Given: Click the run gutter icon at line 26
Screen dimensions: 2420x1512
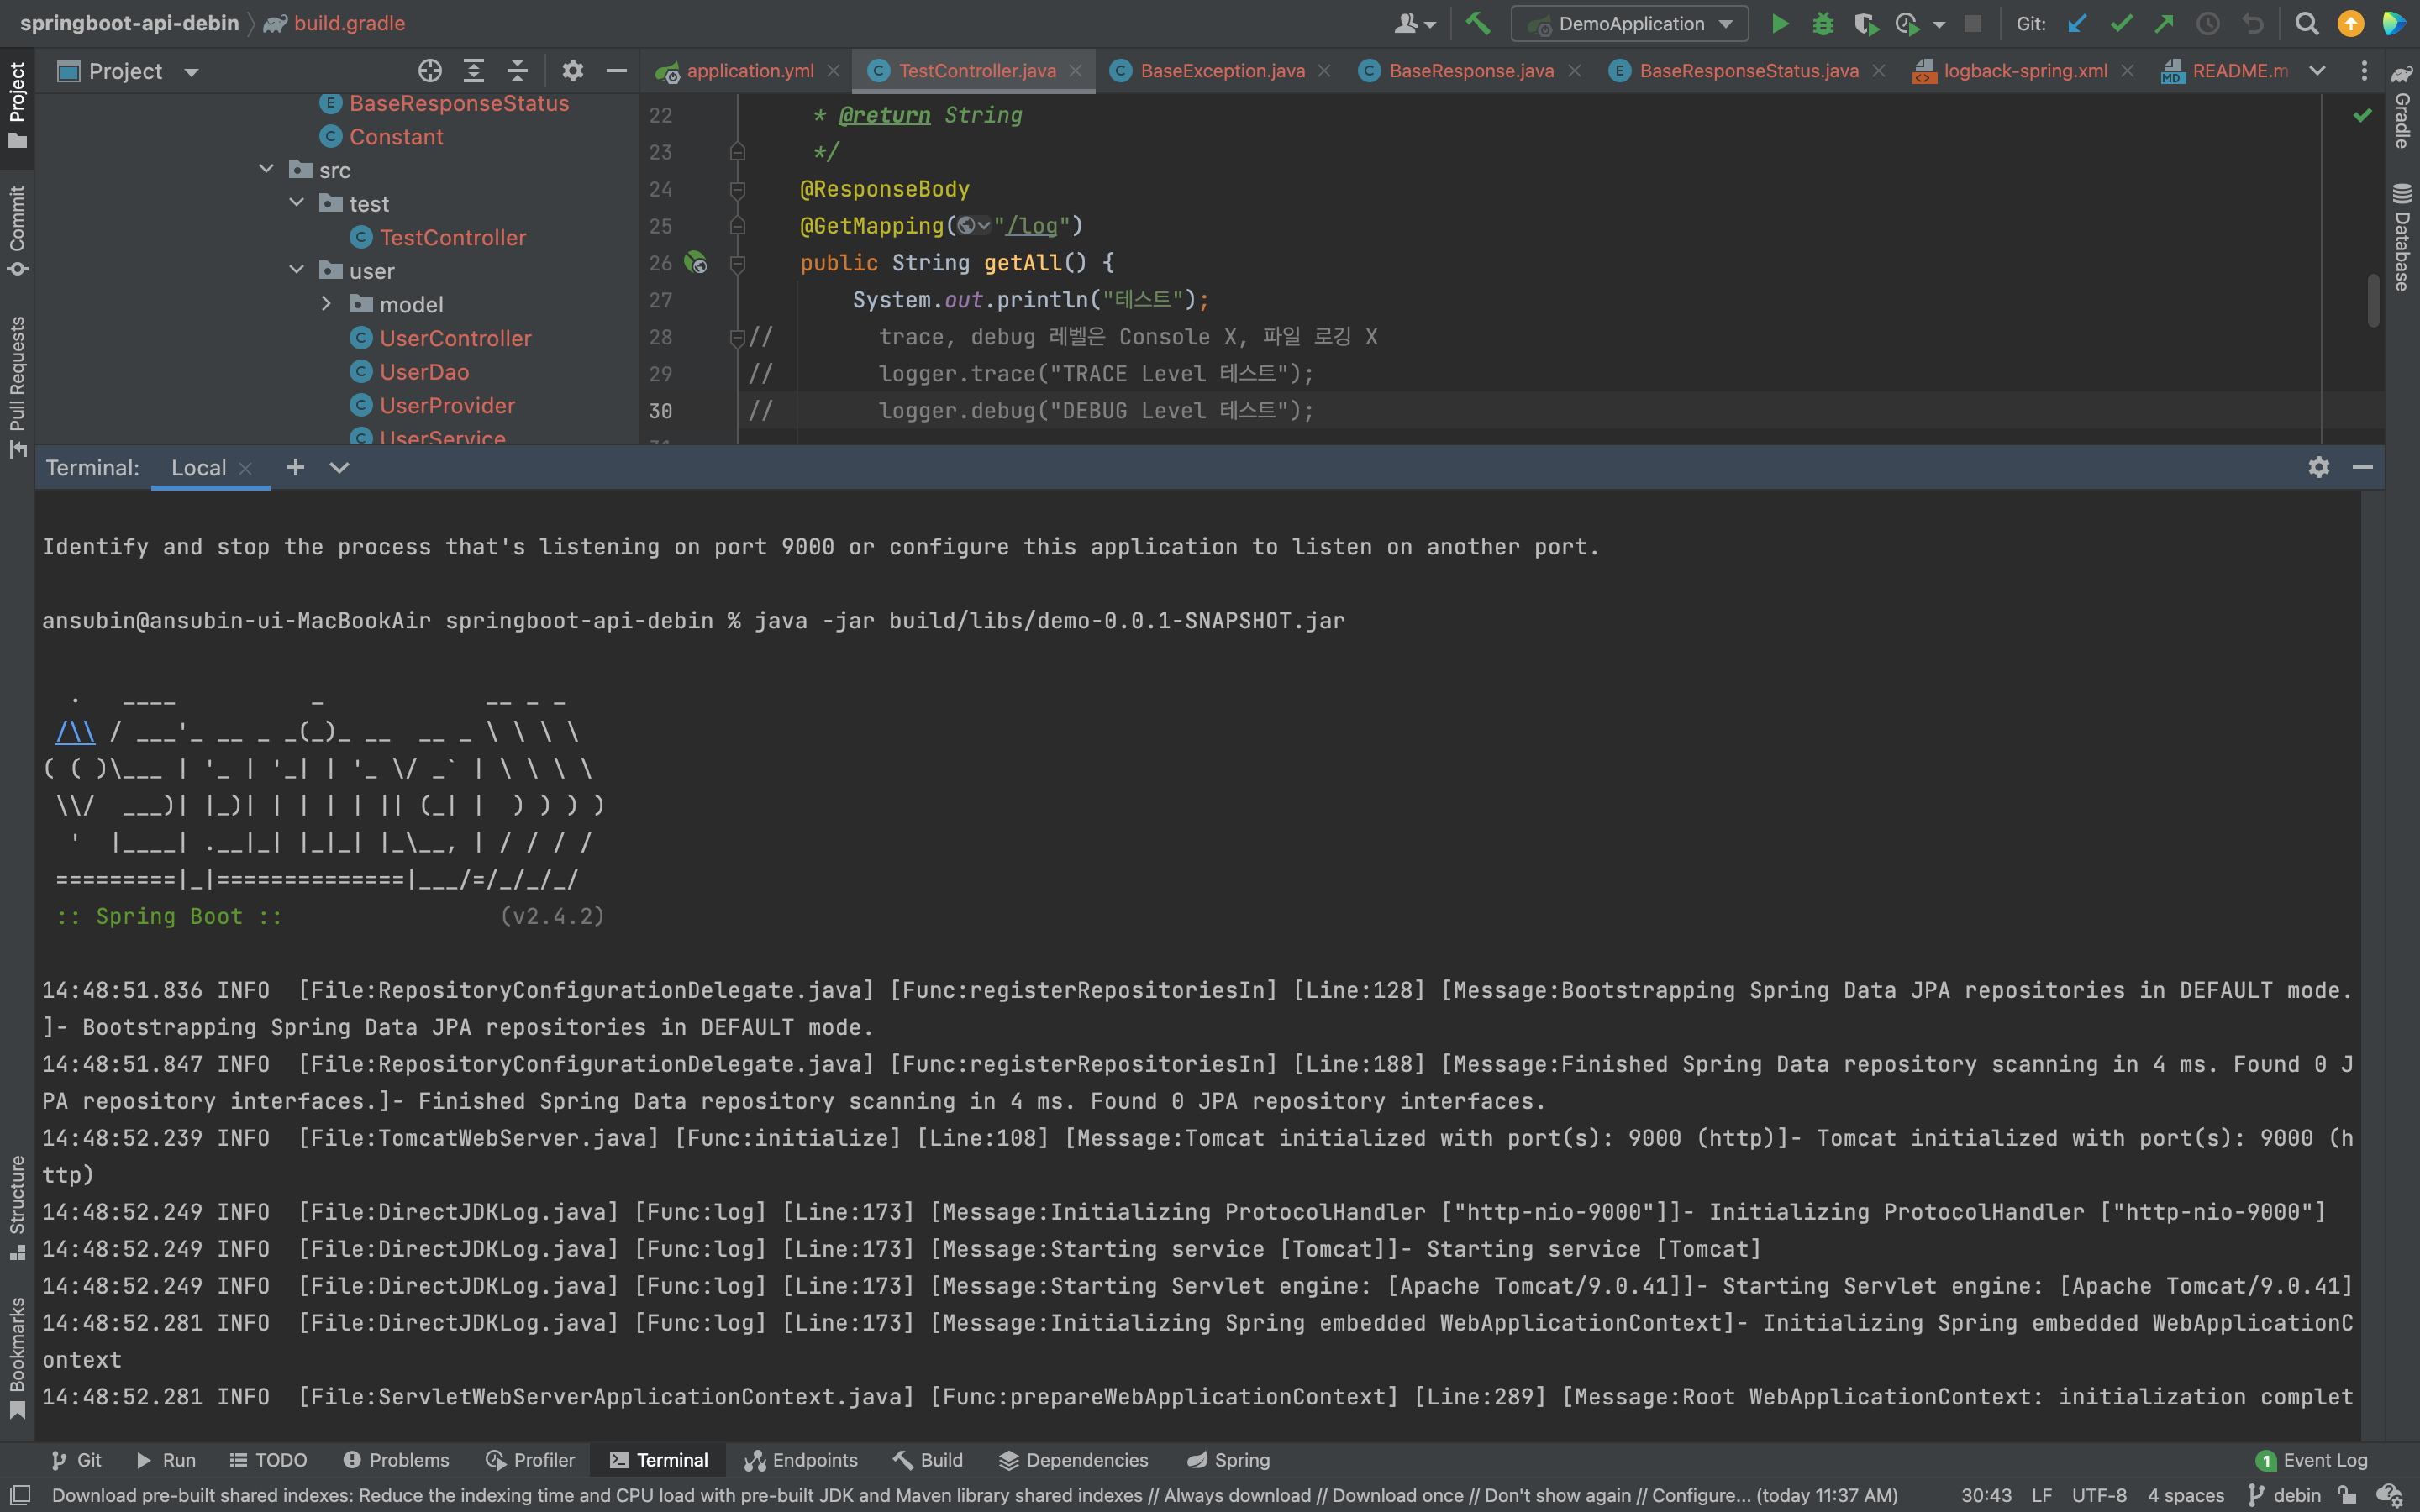Looking at the screenshot, I should coord(695,263).
